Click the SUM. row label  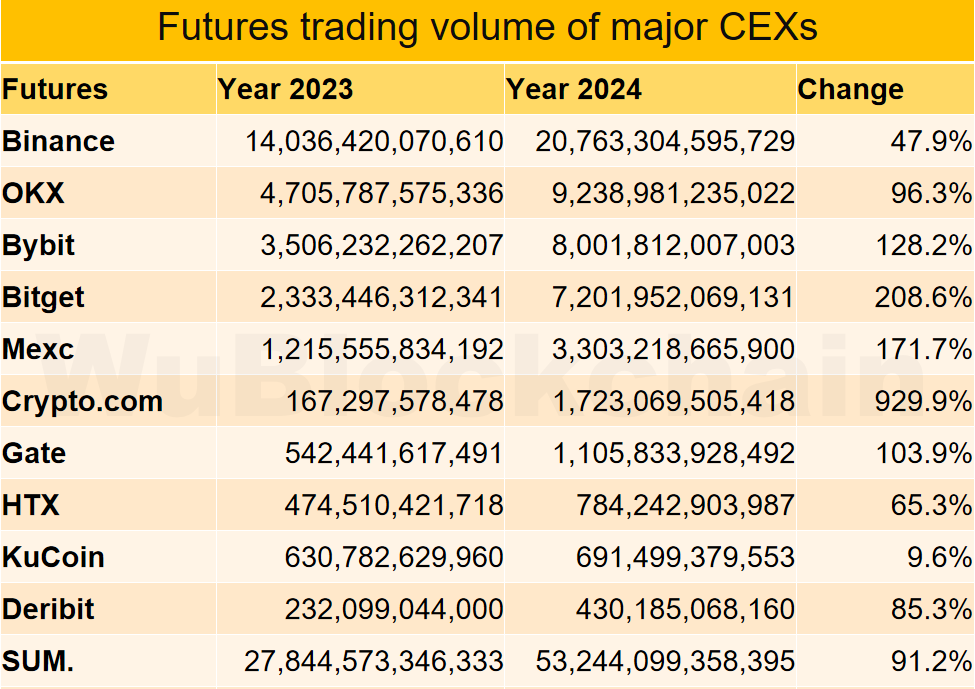point(38,661)
